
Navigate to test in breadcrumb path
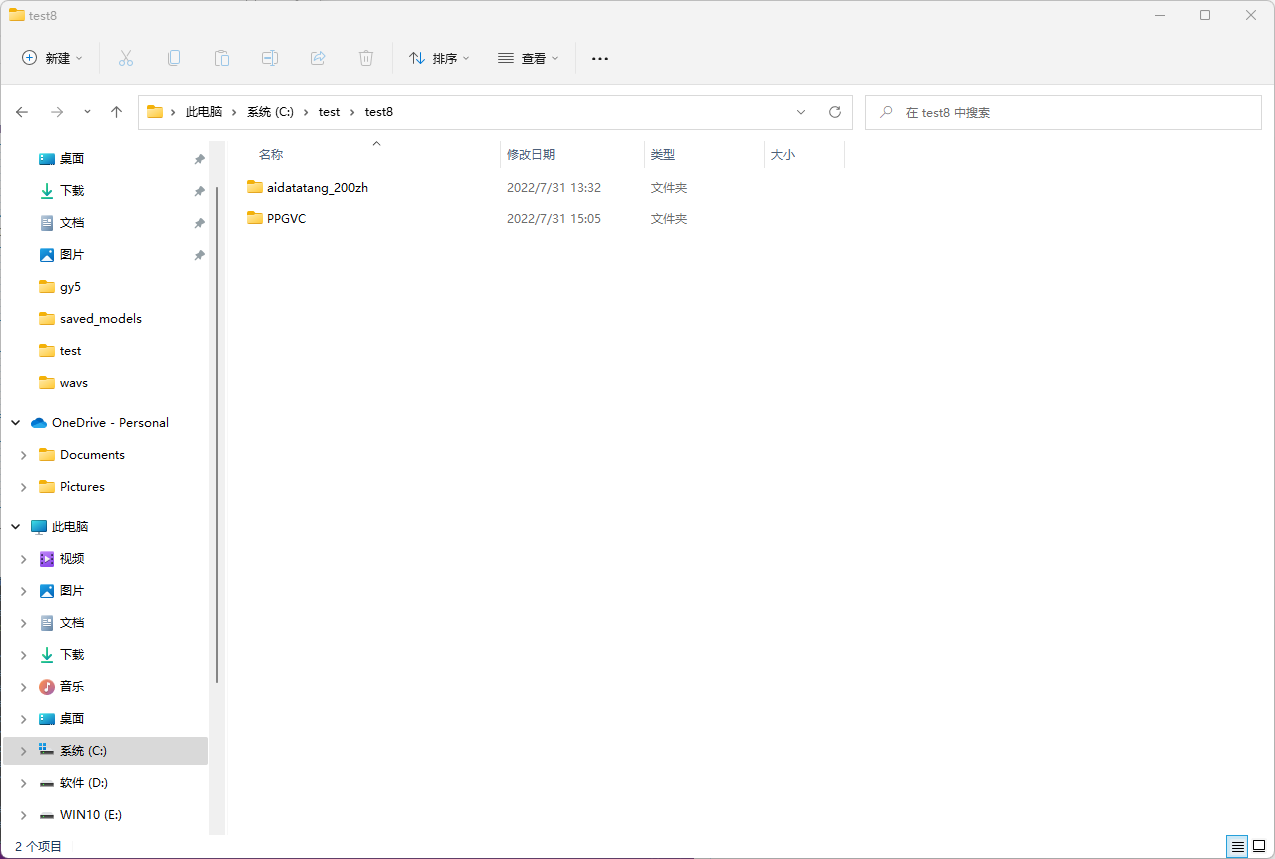tap(329, 111)
